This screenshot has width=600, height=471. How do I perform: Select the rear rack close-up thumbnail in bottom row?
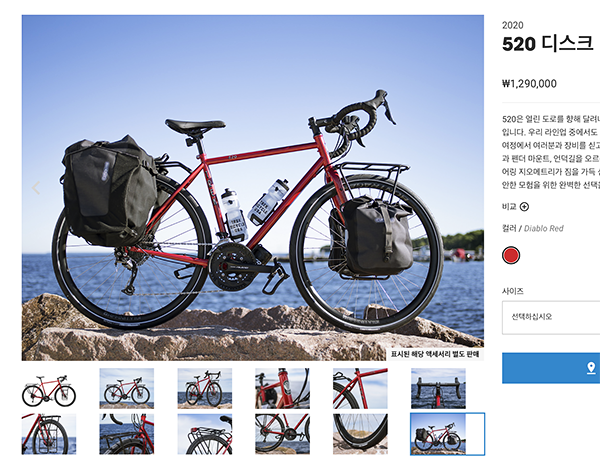(127, 434)
